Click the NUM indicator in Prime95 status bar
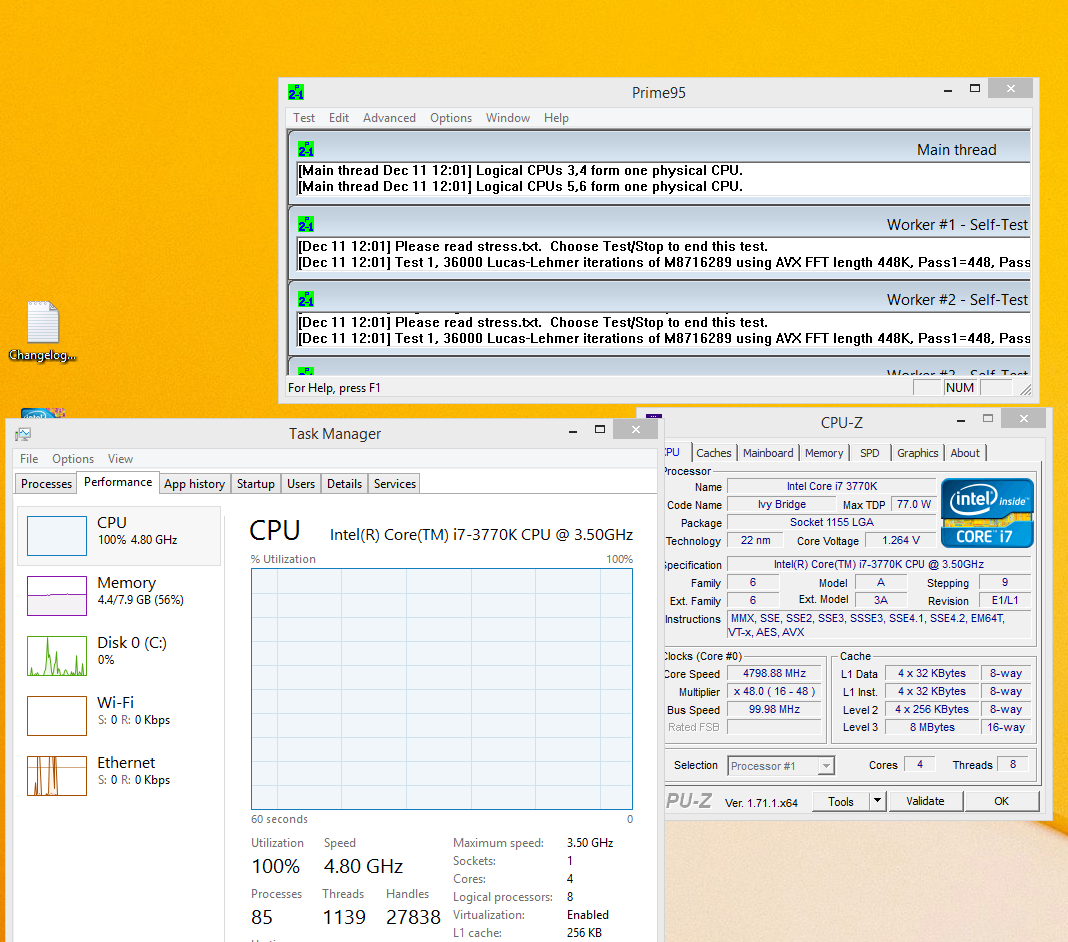This screenshot has width=1068, height=942. [960, 388]
